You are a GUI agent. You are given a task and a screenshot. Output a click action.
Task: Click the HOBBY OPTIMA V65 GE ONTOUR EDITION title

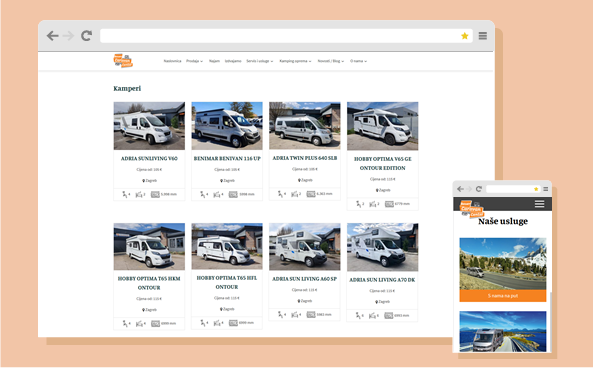pyautogui.click(x=382, y=163)
